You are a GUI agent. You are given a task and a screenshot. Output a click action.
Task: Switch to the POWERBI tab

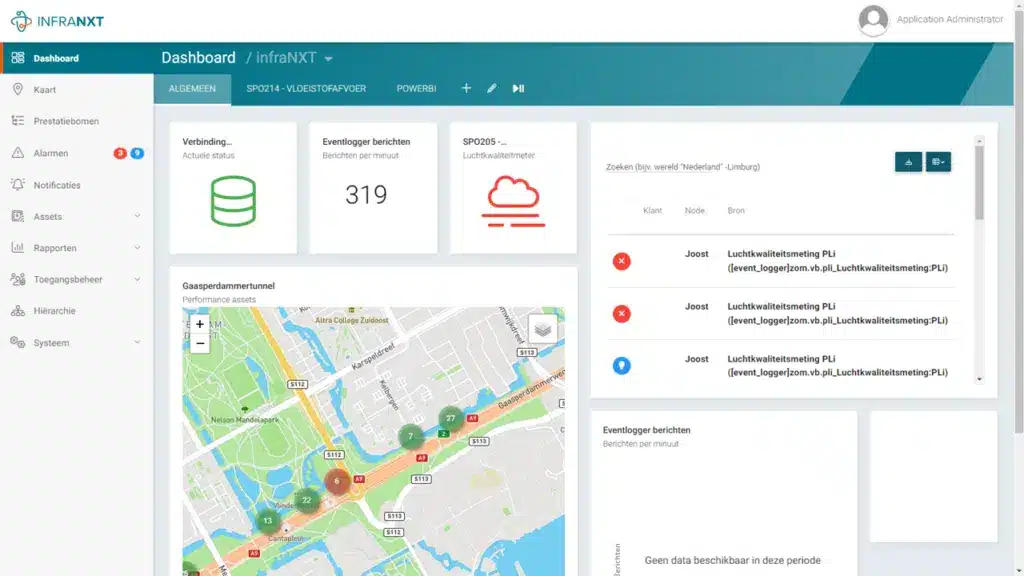pyautogui.click(x=416, y=88)
